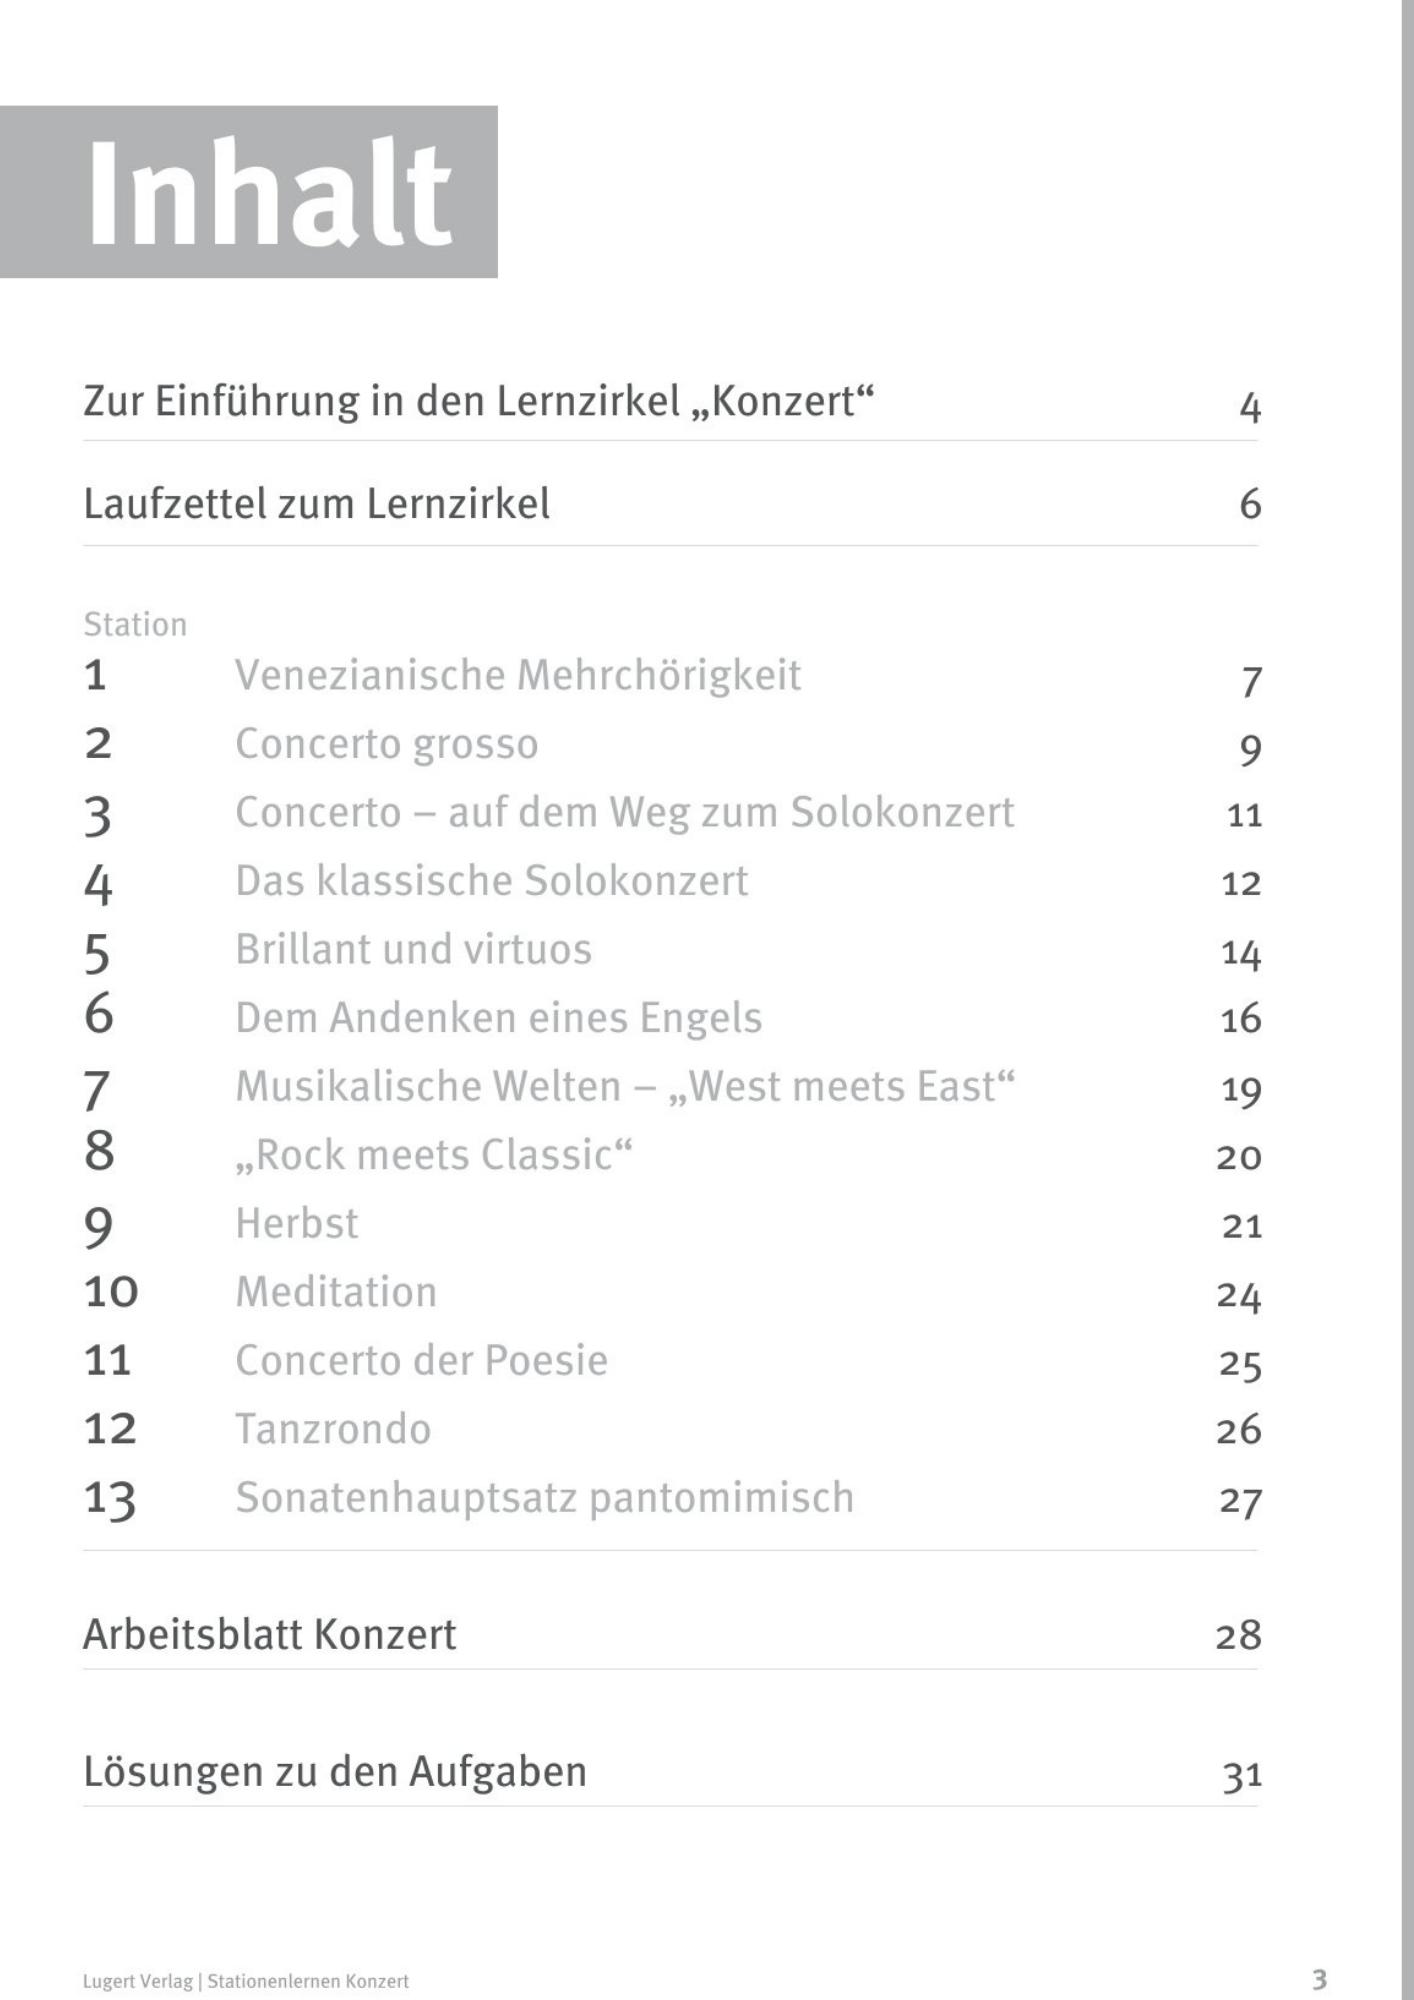Click the "Laufzettel zum Lernzirkel" entry
The image size is (1414, 2000).
click(316, 504)
